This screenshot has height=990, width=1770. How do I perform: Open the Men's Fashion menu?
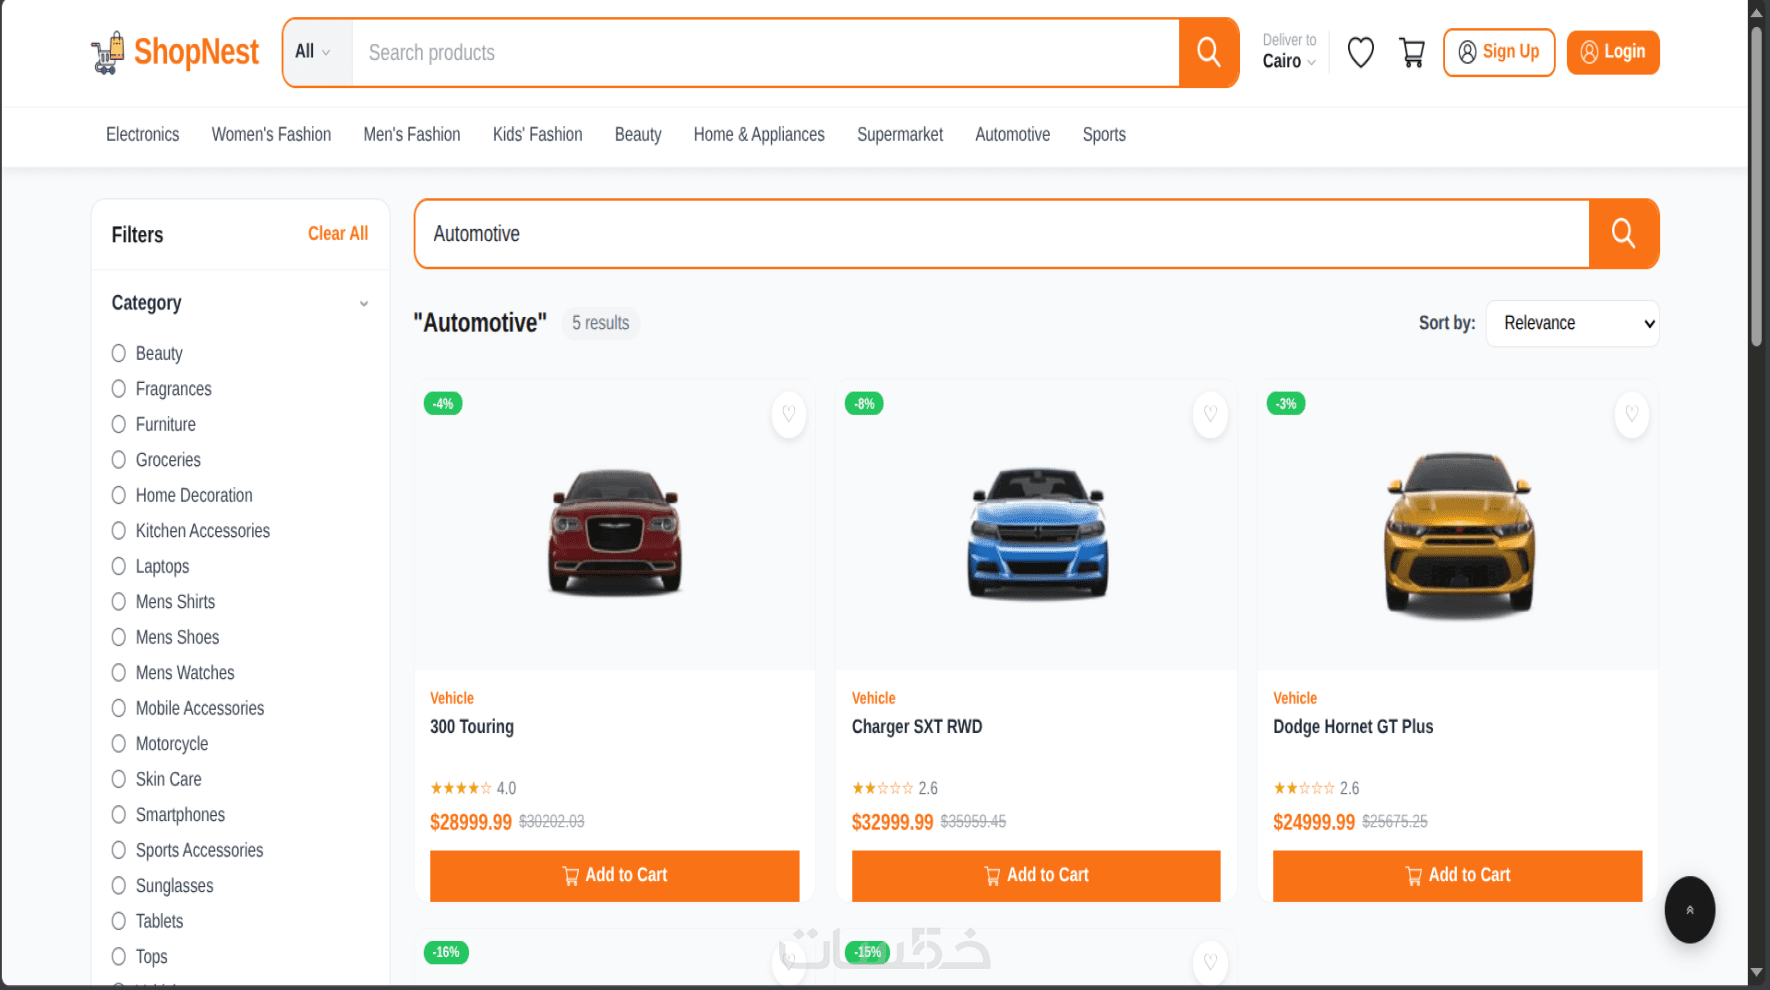coord(412,135)
